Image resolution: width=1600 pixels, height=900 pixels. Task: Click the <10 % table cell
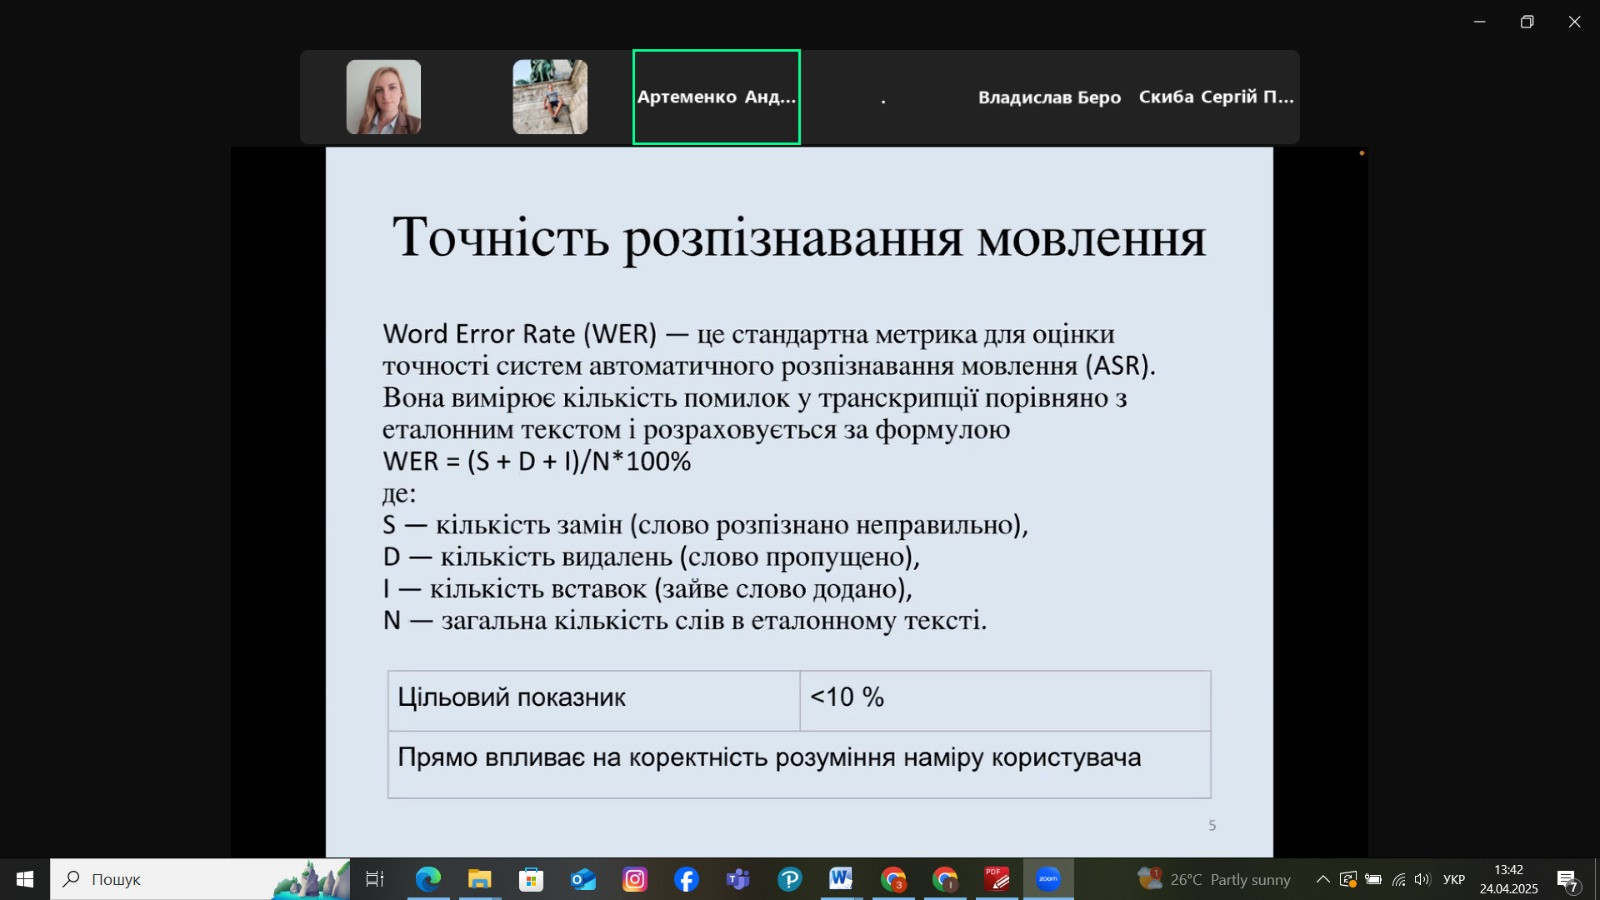click(x=1005, y=700)
